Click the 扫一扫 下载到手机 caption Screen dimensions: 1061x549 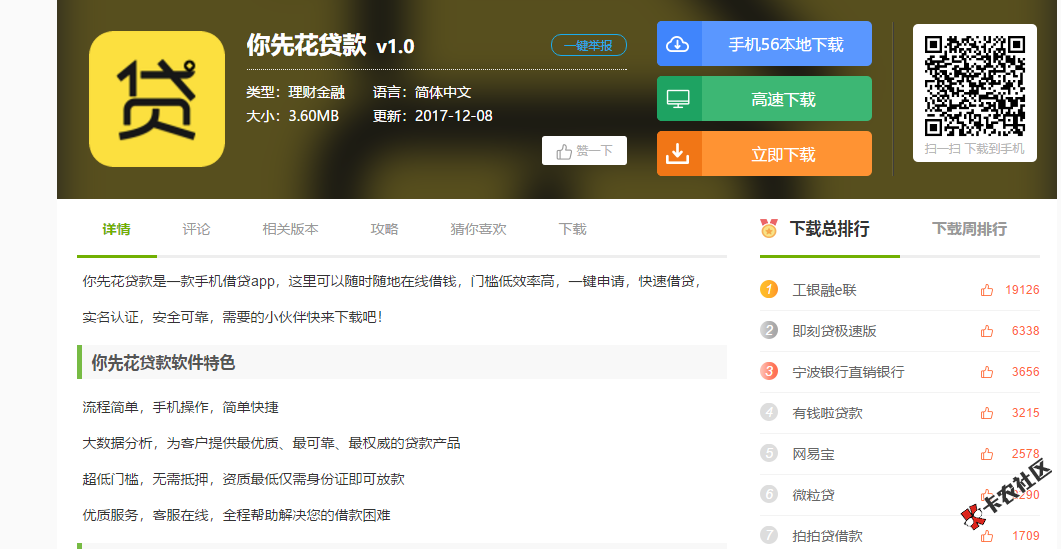click(974, 148)
